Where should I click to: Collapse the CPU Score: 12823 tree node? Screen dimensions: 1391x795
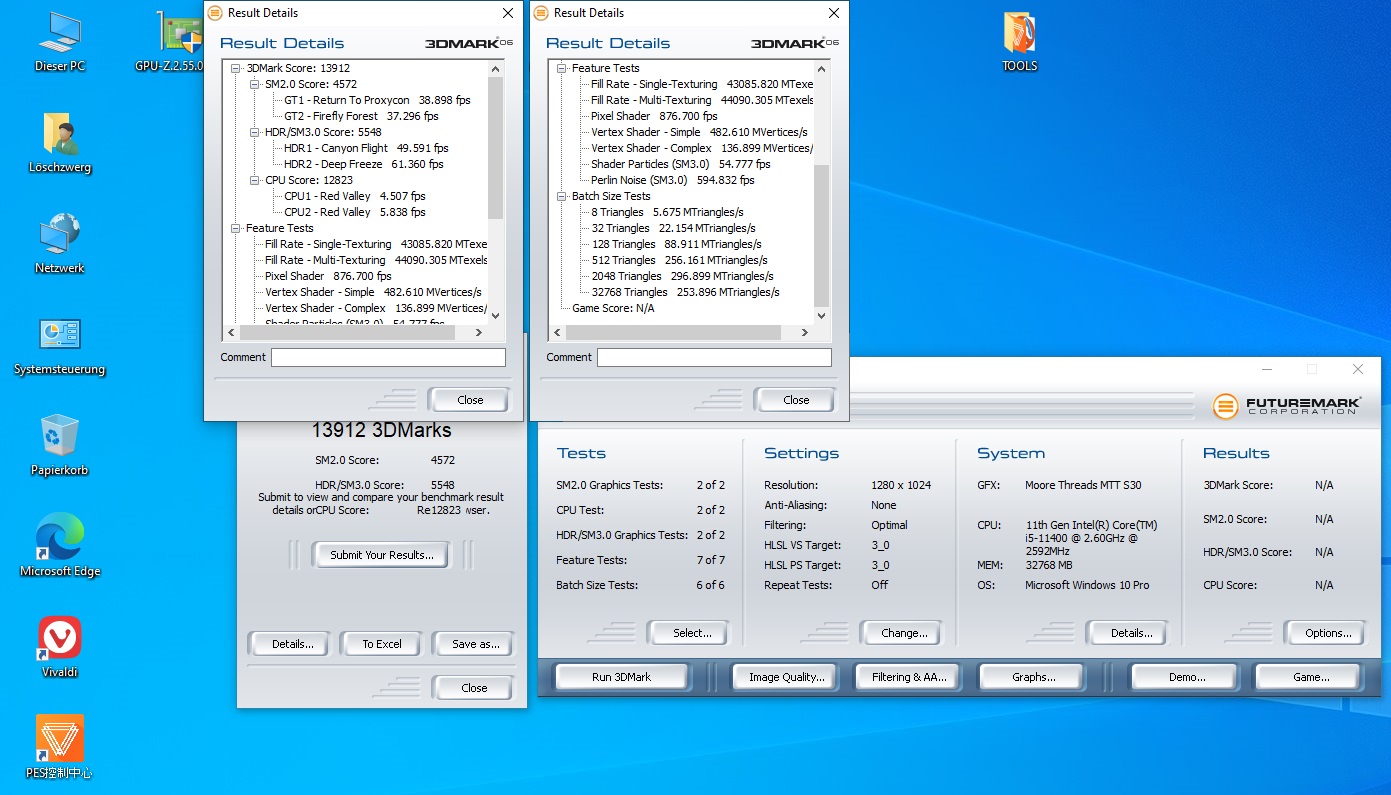tap(255, 180)
